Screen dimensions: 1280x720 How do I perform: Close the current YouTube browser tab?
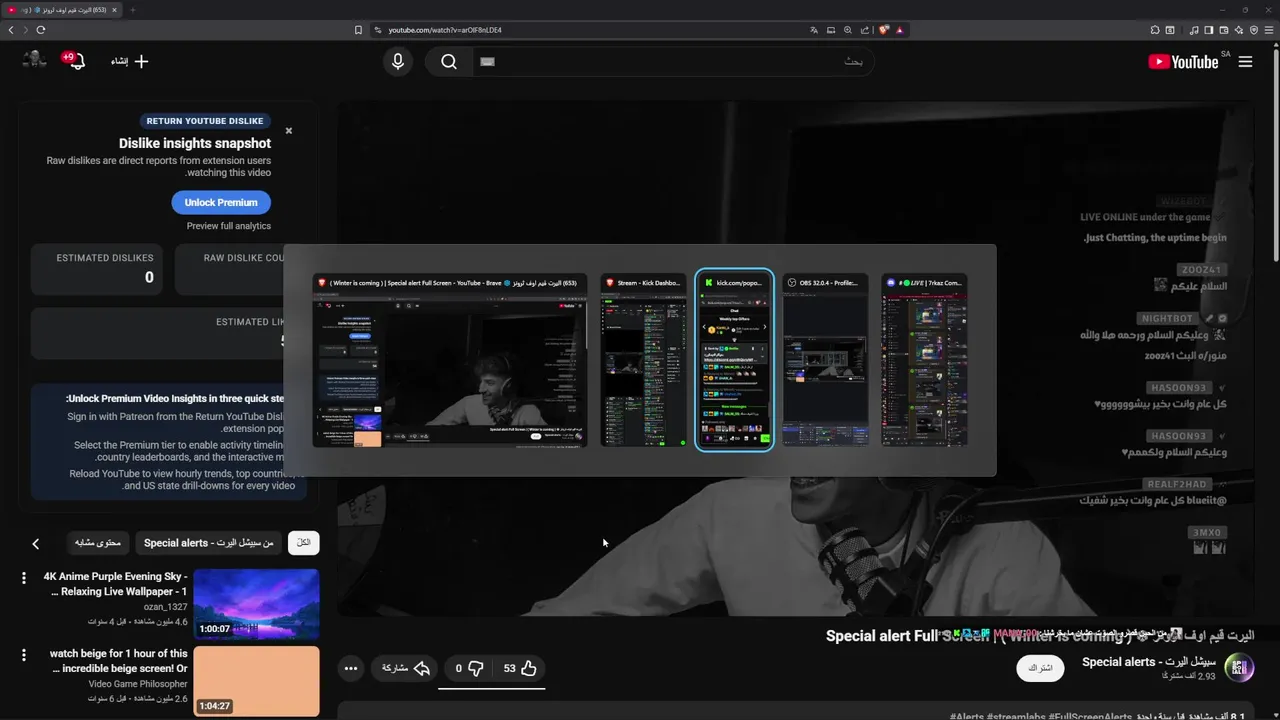(x=114, y=10)
